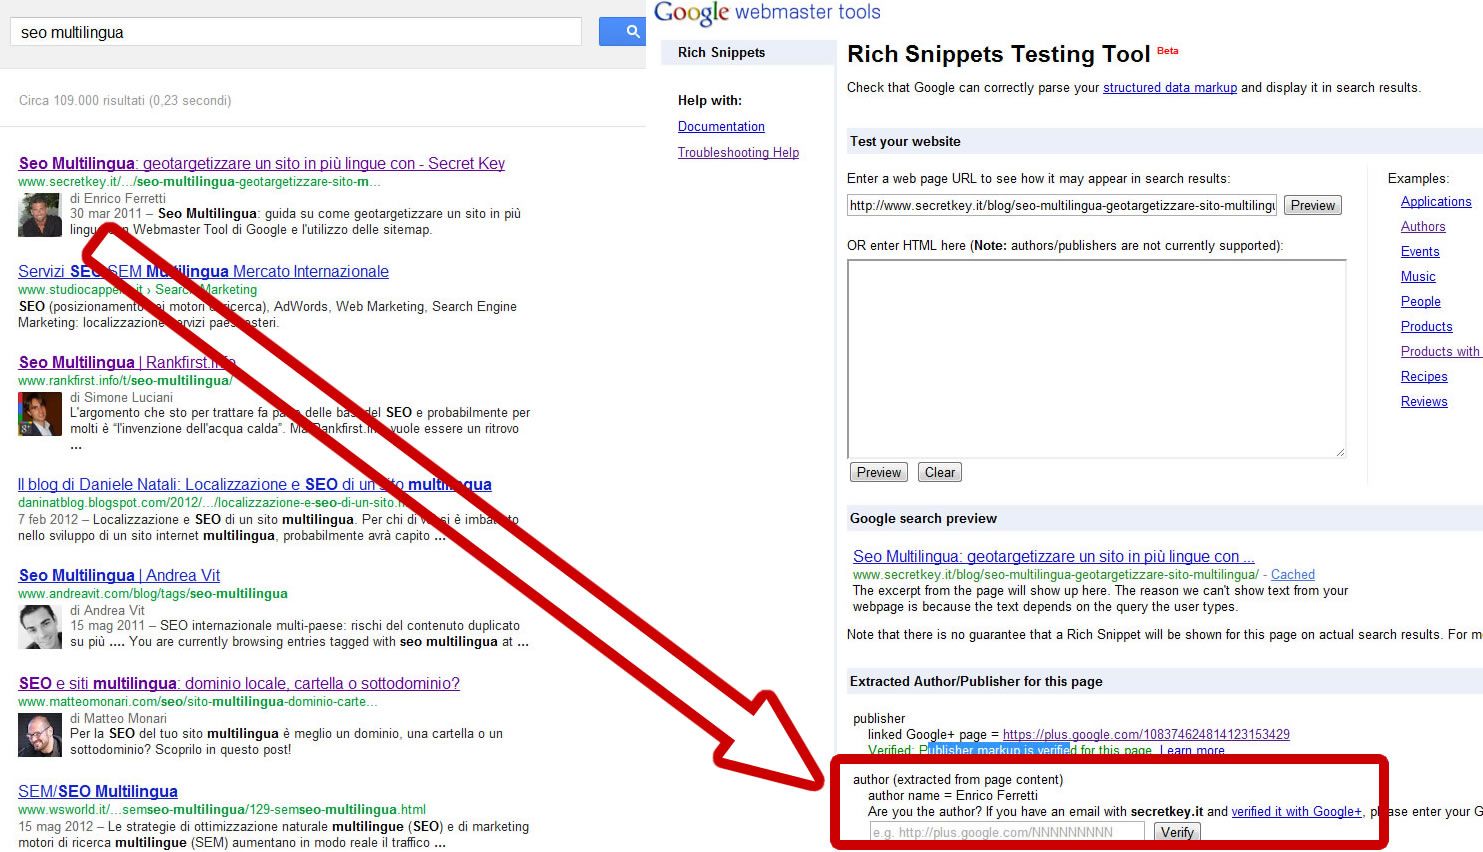Click Matteo Monari's author photo thumbnail

pyautogui.click(x=40, y=735)
